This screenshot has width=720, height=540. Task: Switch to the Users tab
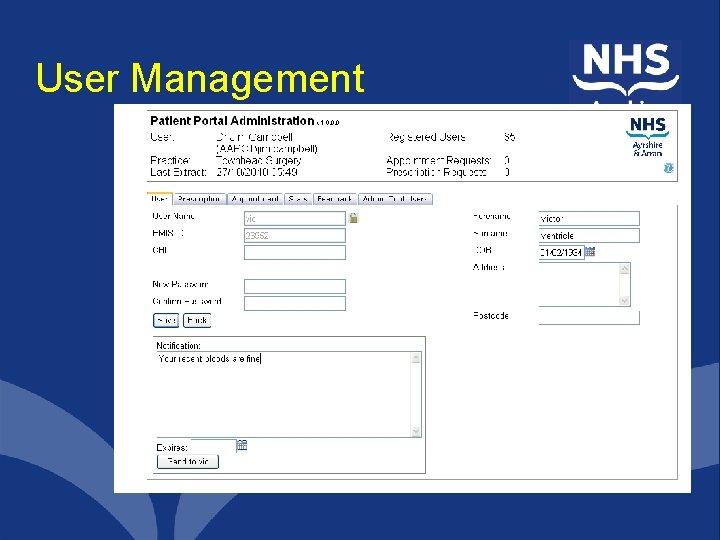tap(159, 199)
